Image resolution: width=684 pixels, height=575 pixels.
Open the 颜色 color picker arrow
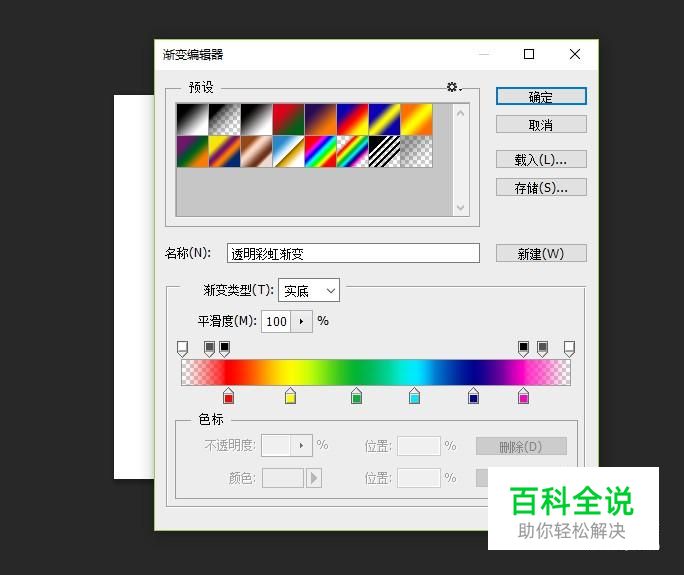[314, 478]
